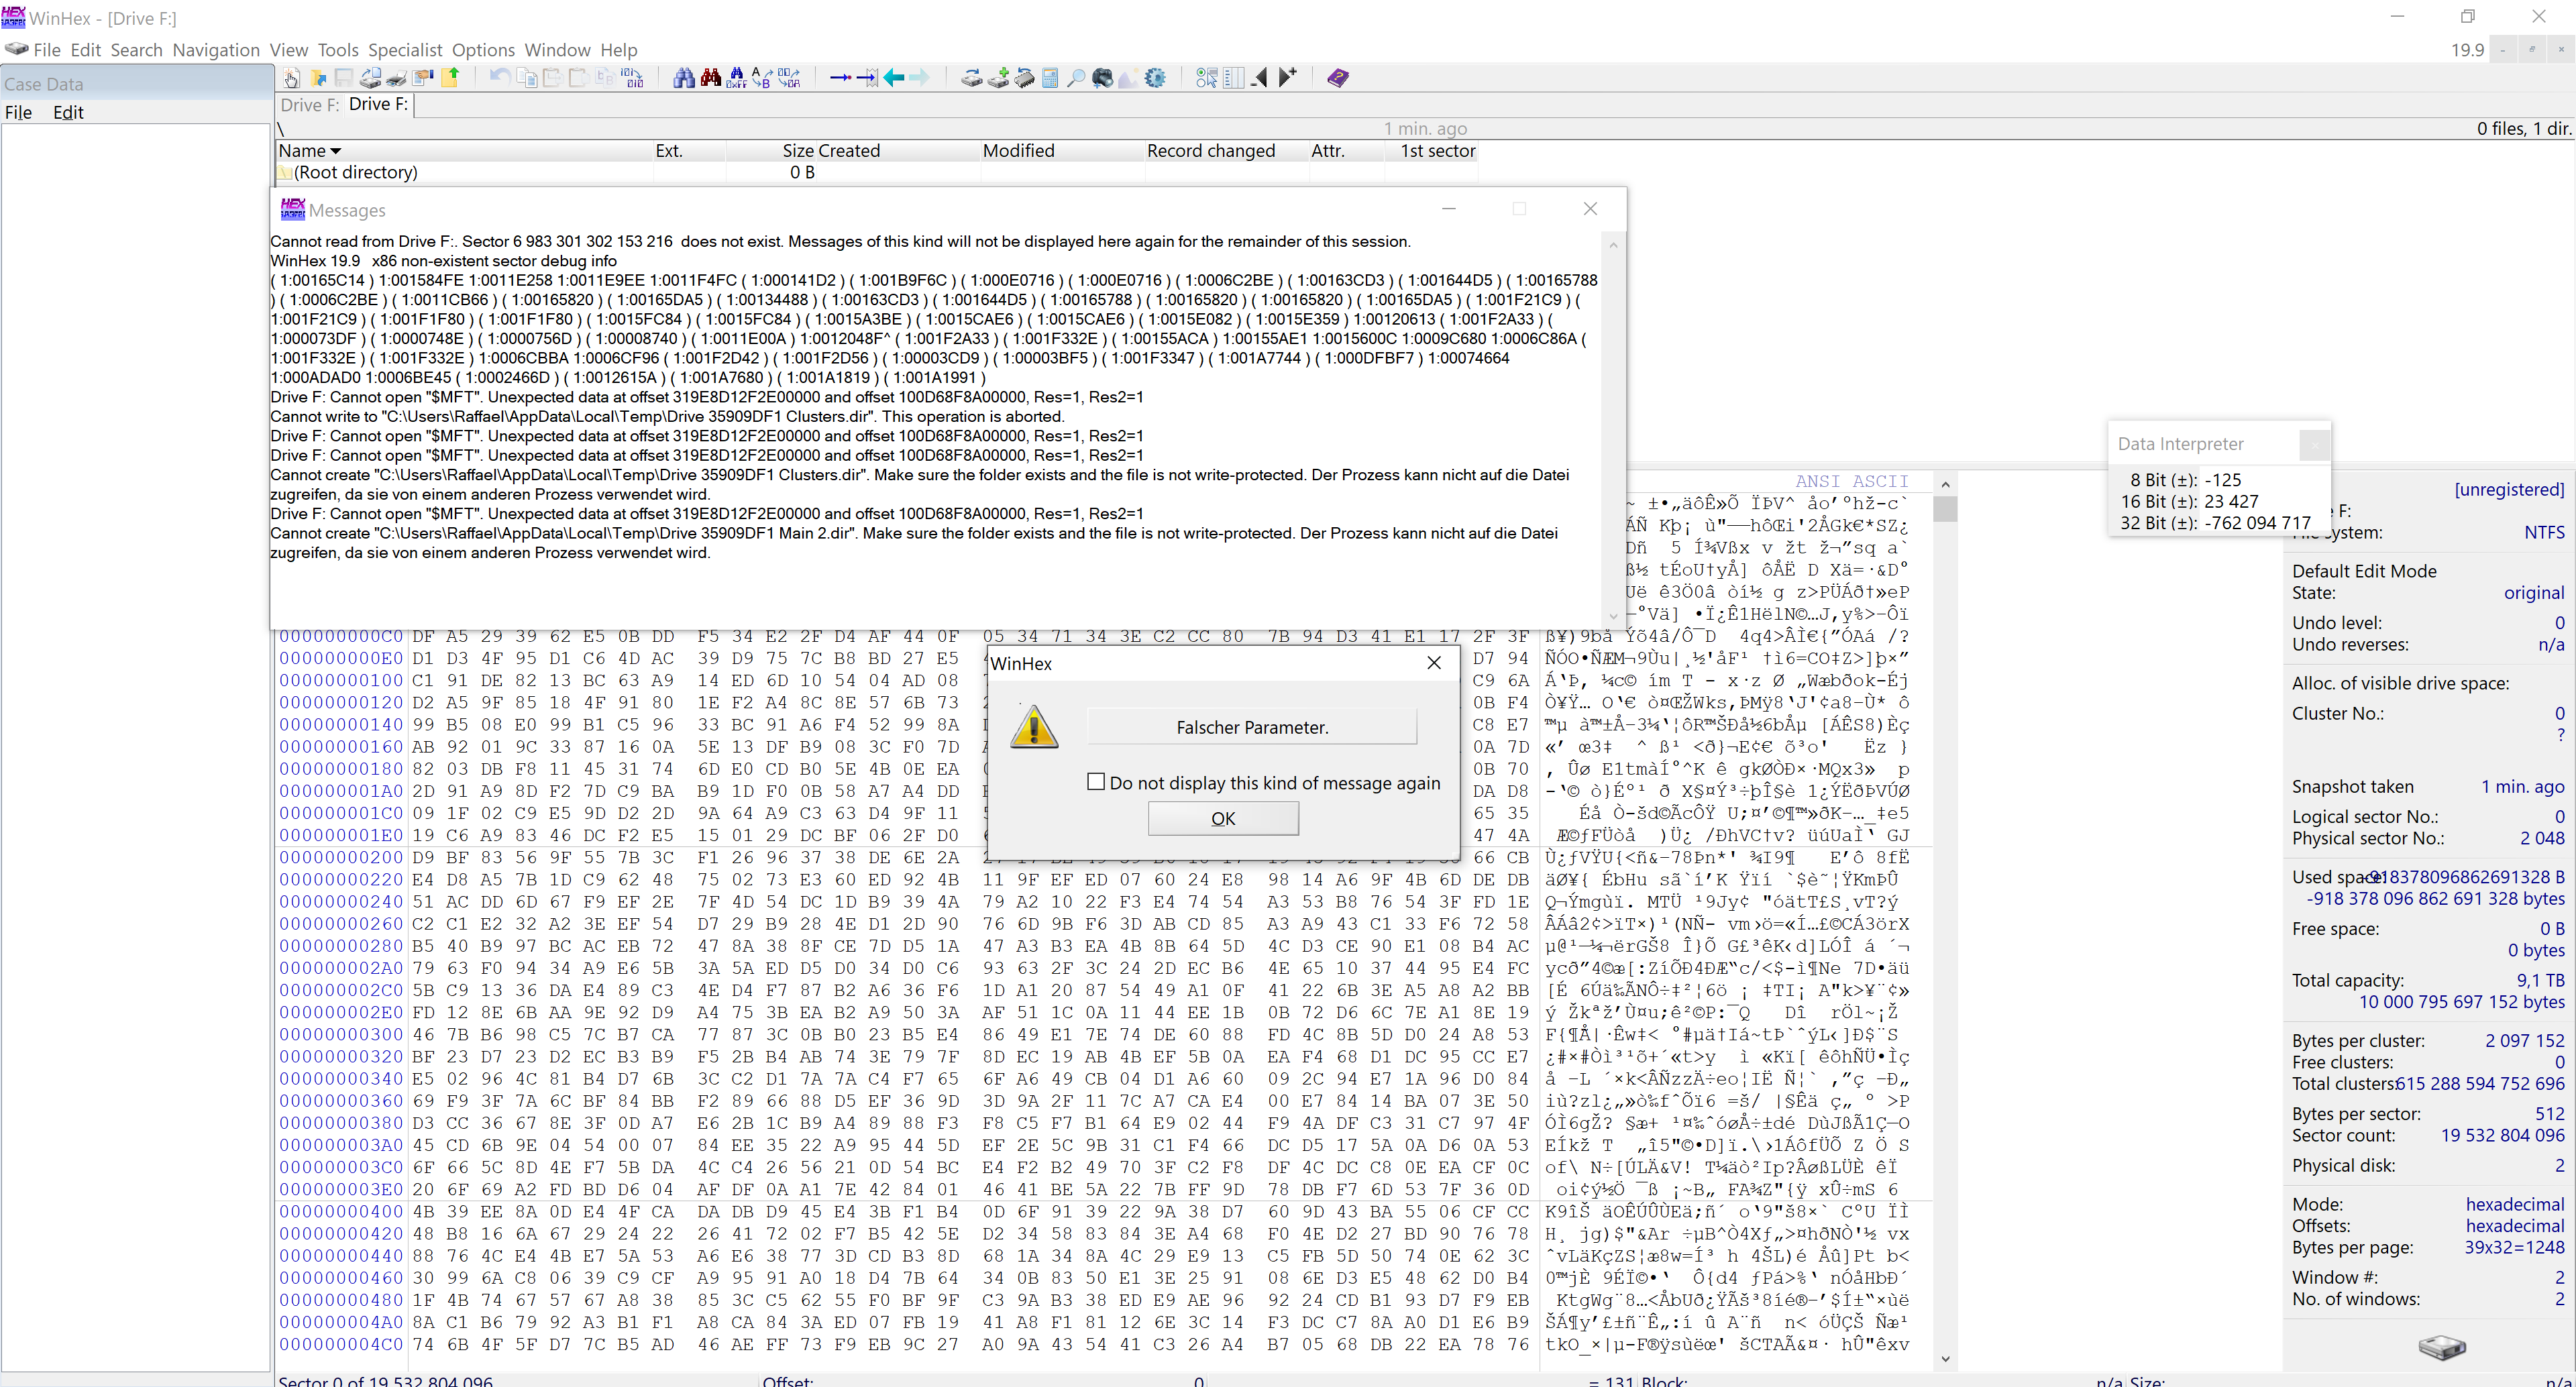This screenshot has height=1387, width=2576.
Task: Click the Print icon in the toolbar
Action: click(396, 78)
